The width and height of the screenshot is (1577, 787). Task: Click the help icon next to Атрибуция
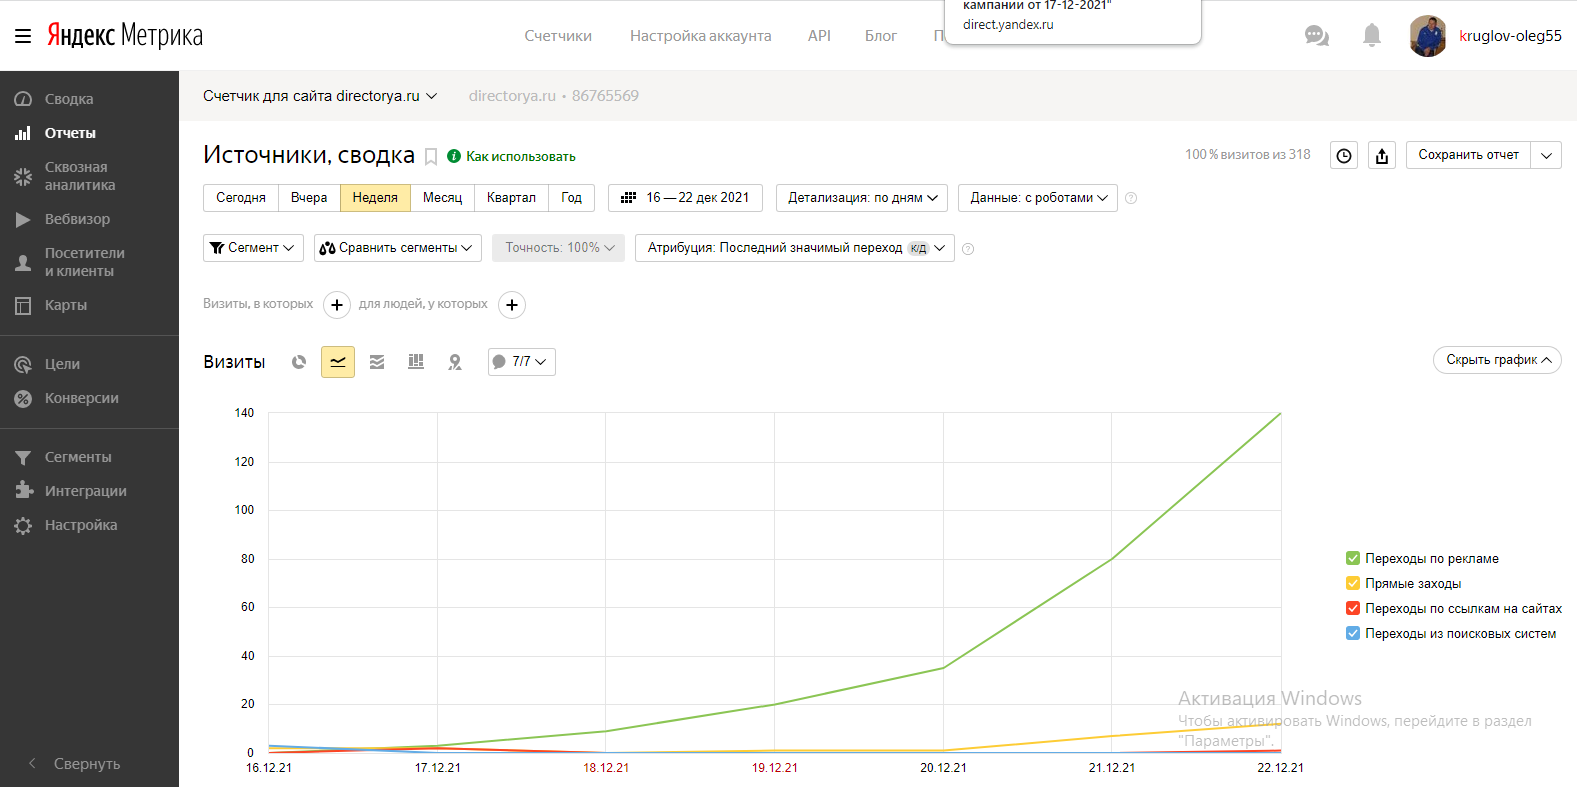point(968,249)
